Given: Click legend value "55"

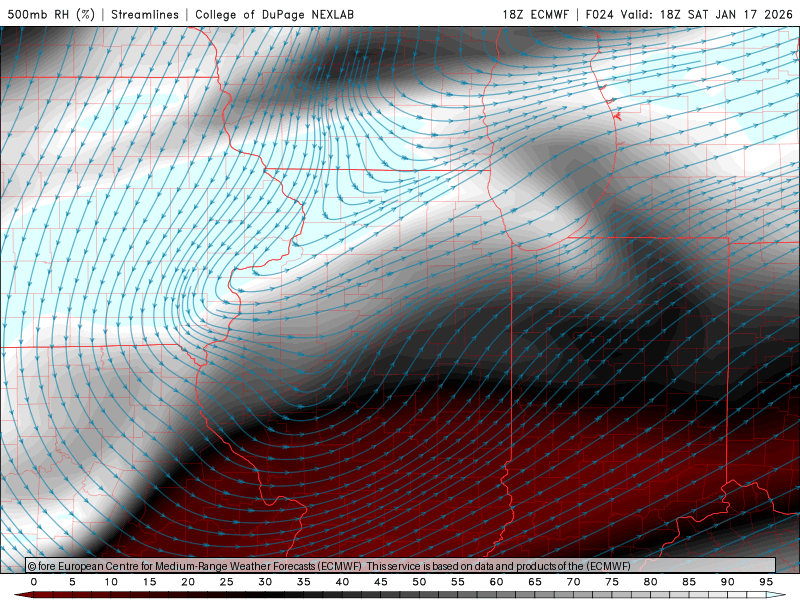Looking at the screenshot, I should point(458,582).
